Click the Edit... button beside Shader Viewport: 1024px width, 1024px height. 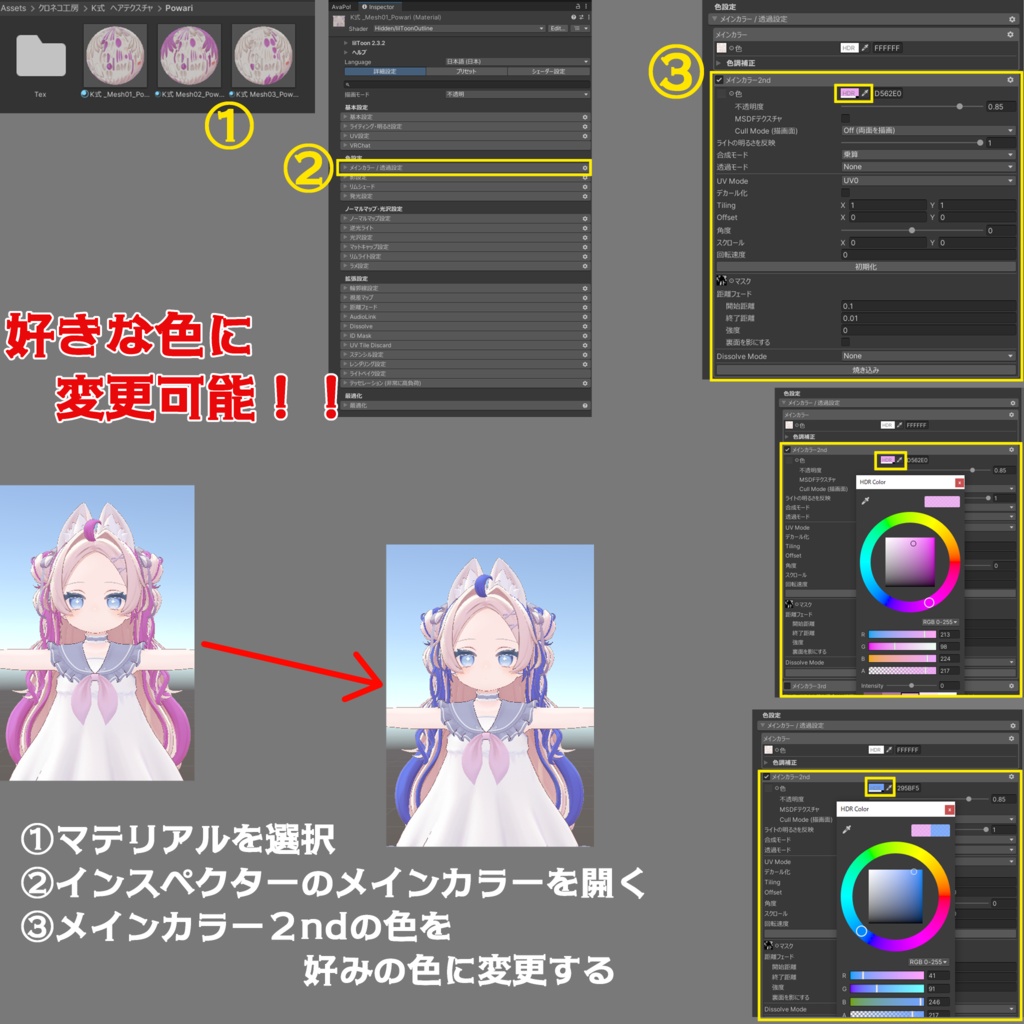[x=558, y=29]
